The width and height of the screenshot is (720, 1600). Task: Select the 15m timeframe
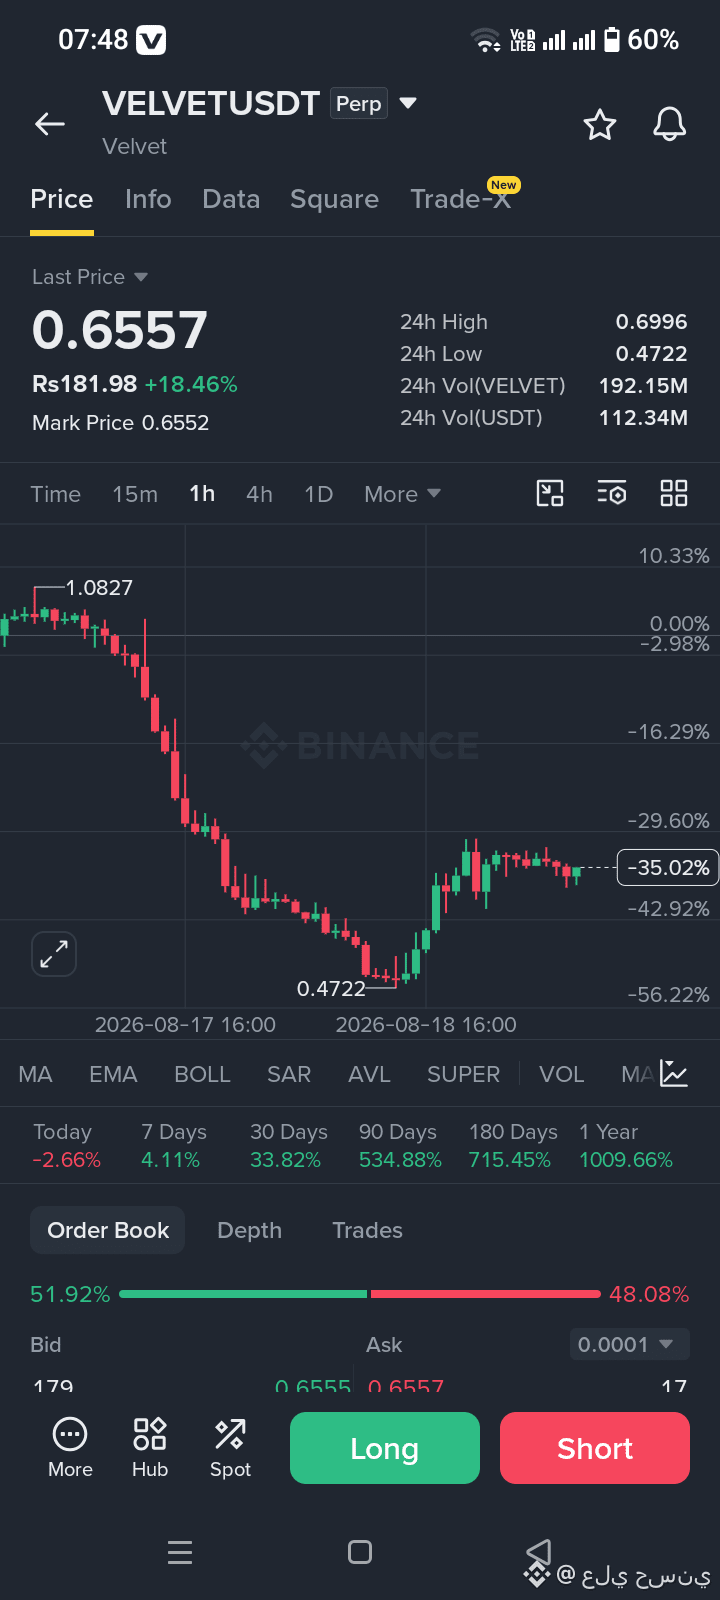coord(135,494)
